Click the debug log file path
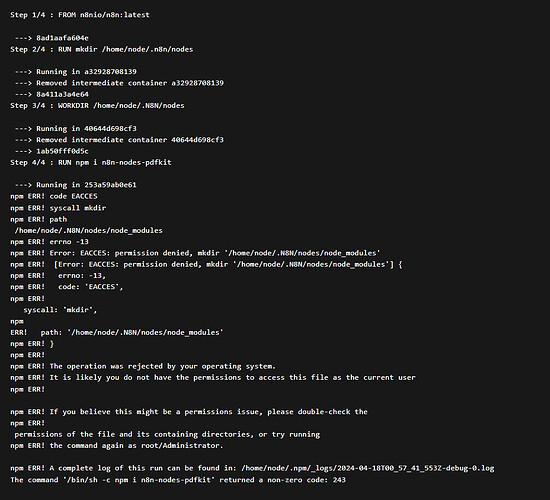The width and height of the screenshot is (550, 500). (368, 468)
